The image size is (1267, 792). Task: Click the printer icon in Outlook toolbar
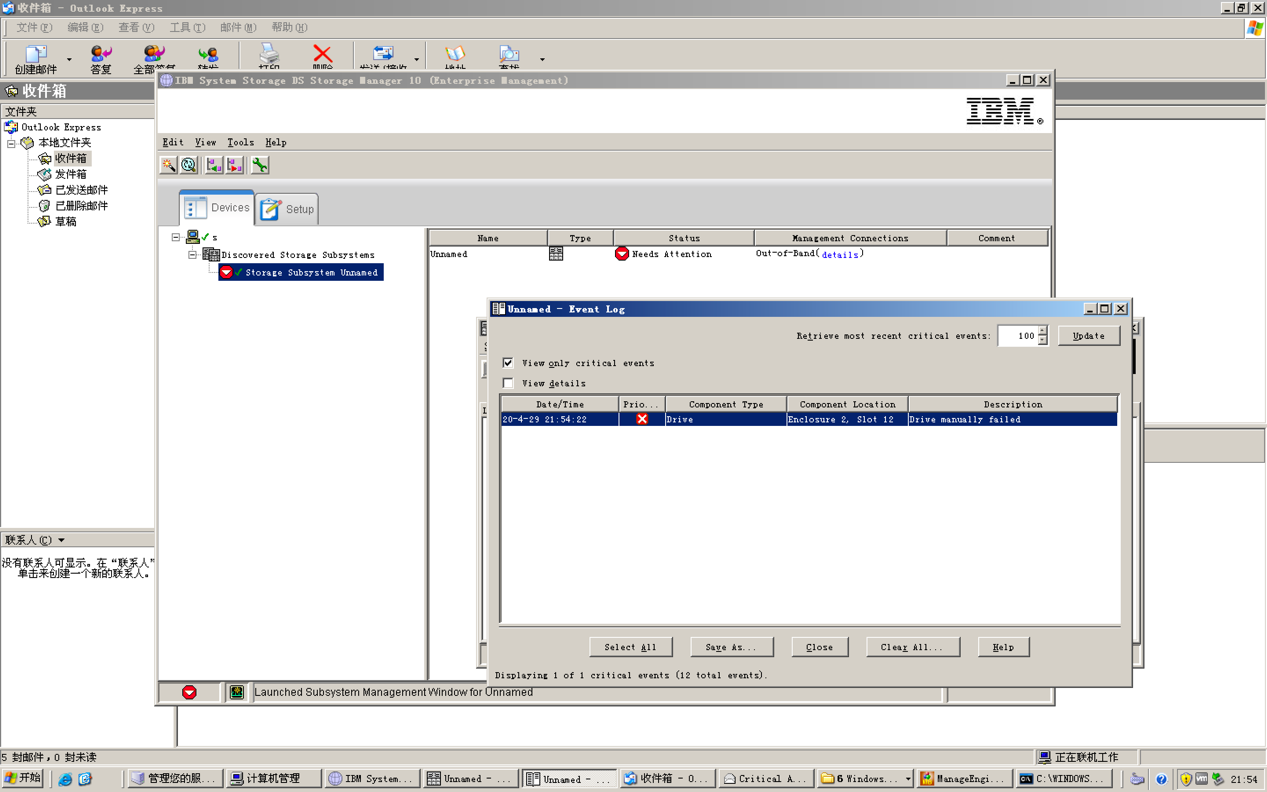tap(269, 55)
